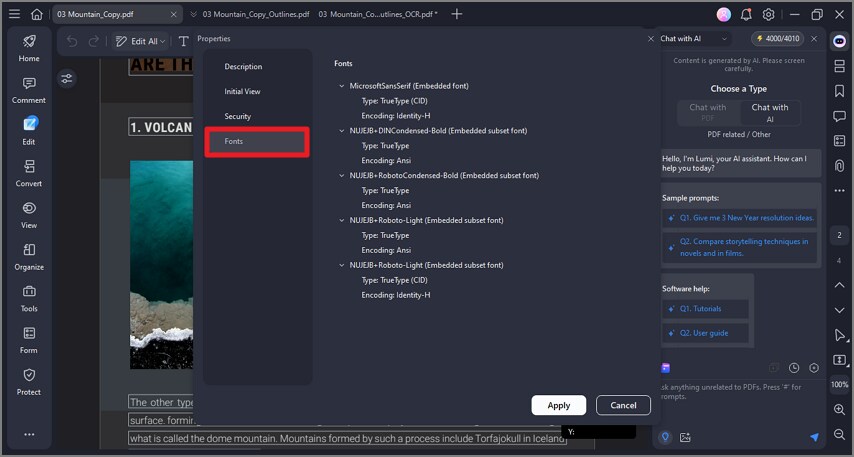This screenshot has height=457, width=854.
Task: Collapse the NUJEJB+RobotoCondensed-Bold font entry
Action: click(x=341, y=175)
